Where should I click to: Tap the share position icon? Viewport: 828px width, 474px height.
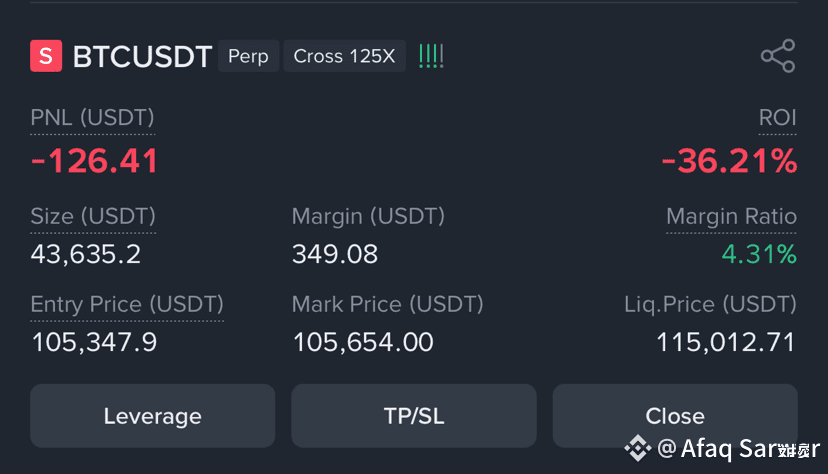pyautogui.click(x=778, y=55)
